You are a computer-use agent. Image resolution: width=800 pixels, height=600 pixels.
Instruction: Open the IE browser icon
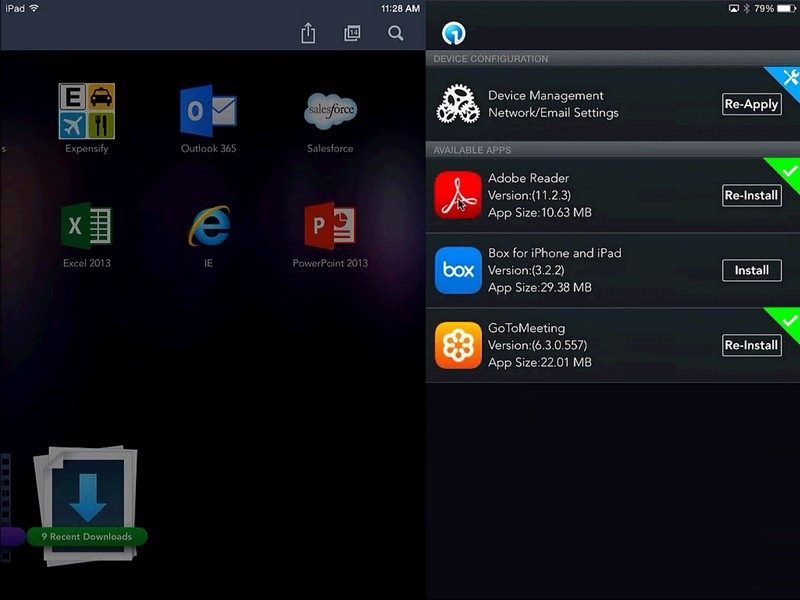point(209,226)
